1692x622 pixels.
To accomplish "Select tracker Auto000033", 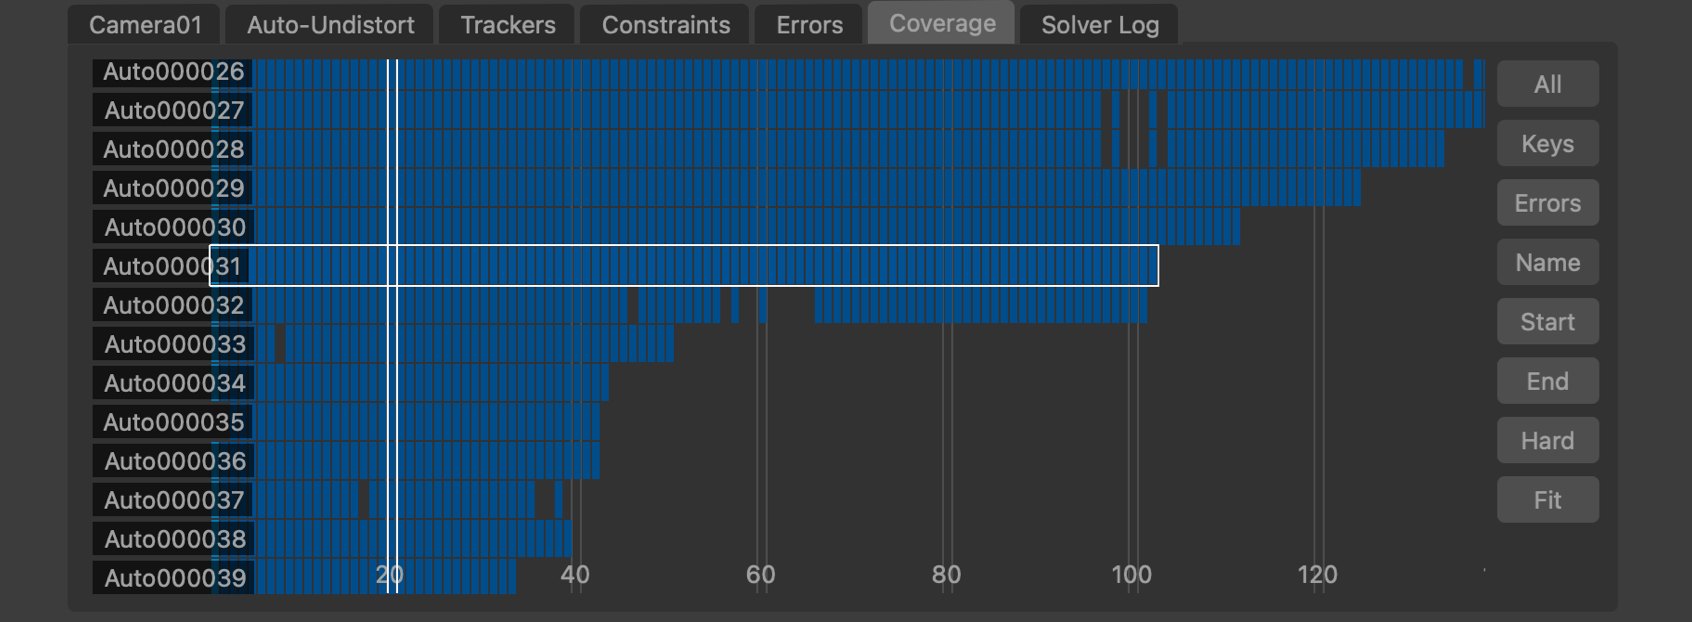I will point(173,345).
